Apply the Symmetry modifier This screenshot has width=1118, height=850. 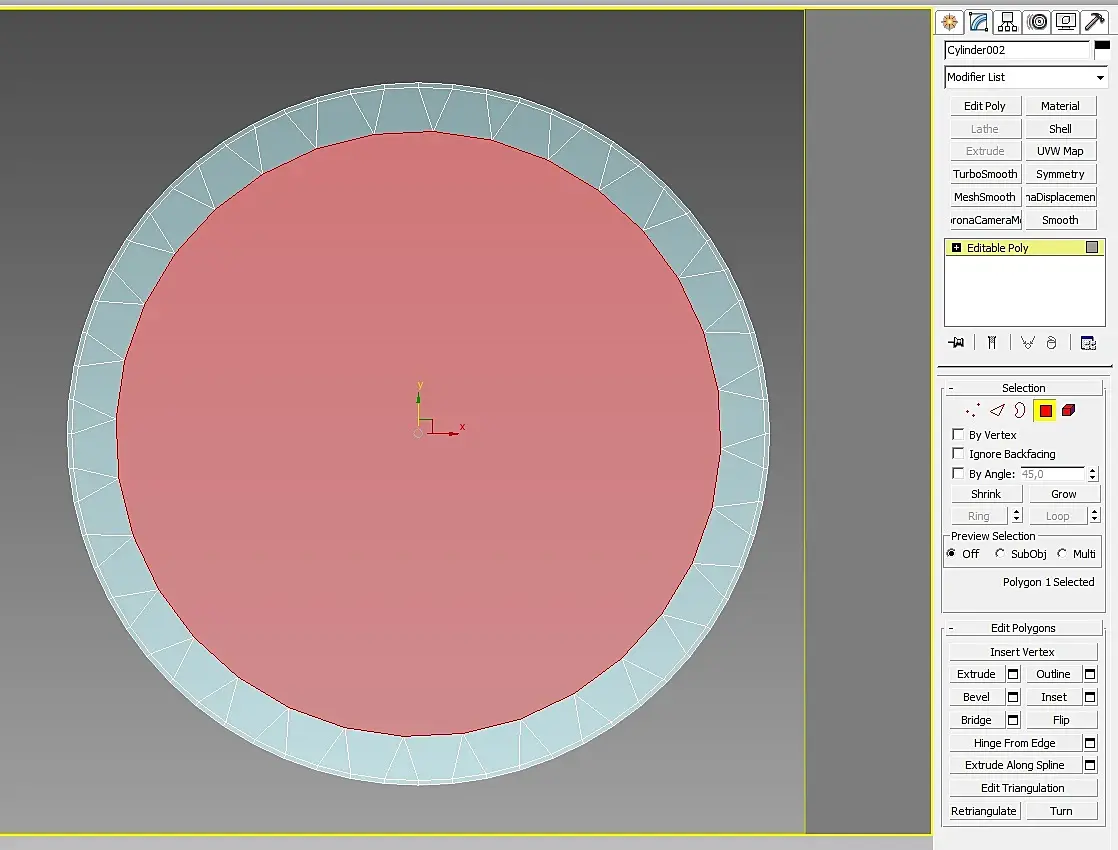click(1060, 174)
